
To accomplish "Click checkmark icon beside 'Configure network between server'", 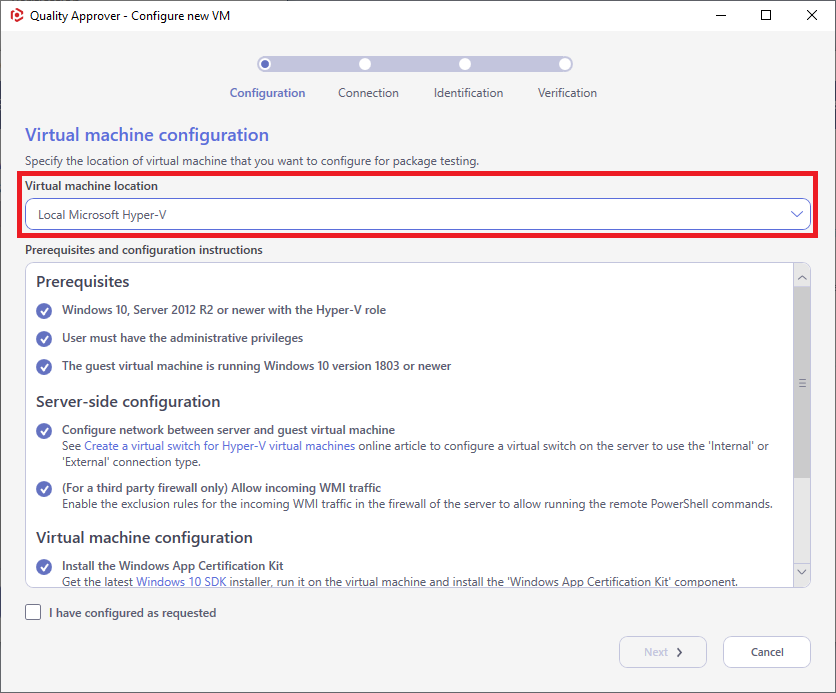I will (x=44, y=431).
